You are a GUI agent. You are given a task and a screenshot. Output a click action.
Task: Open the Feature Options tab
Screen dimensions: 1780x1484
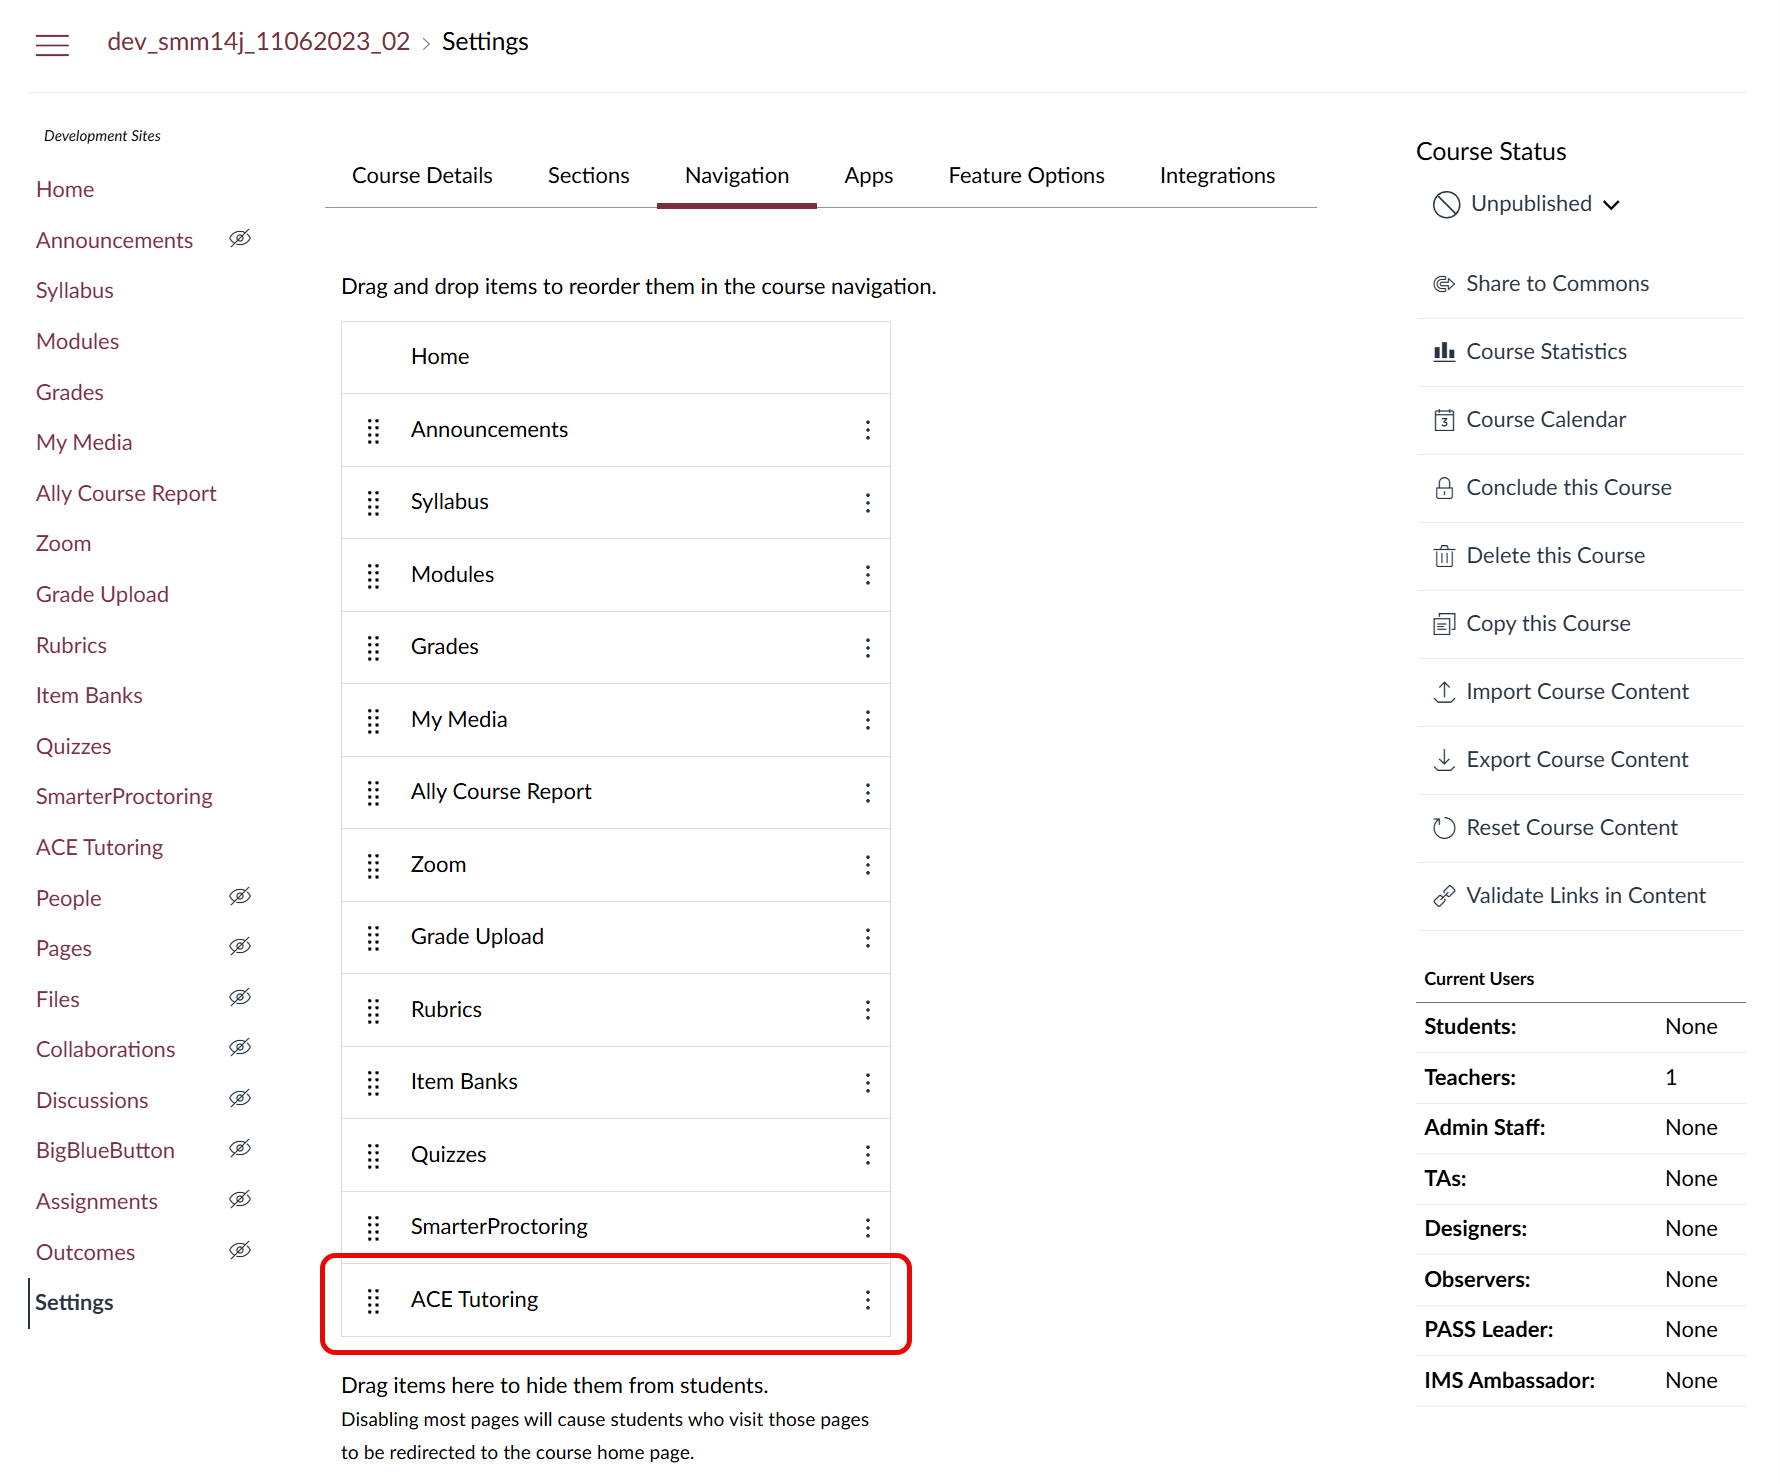[1026, 176]
